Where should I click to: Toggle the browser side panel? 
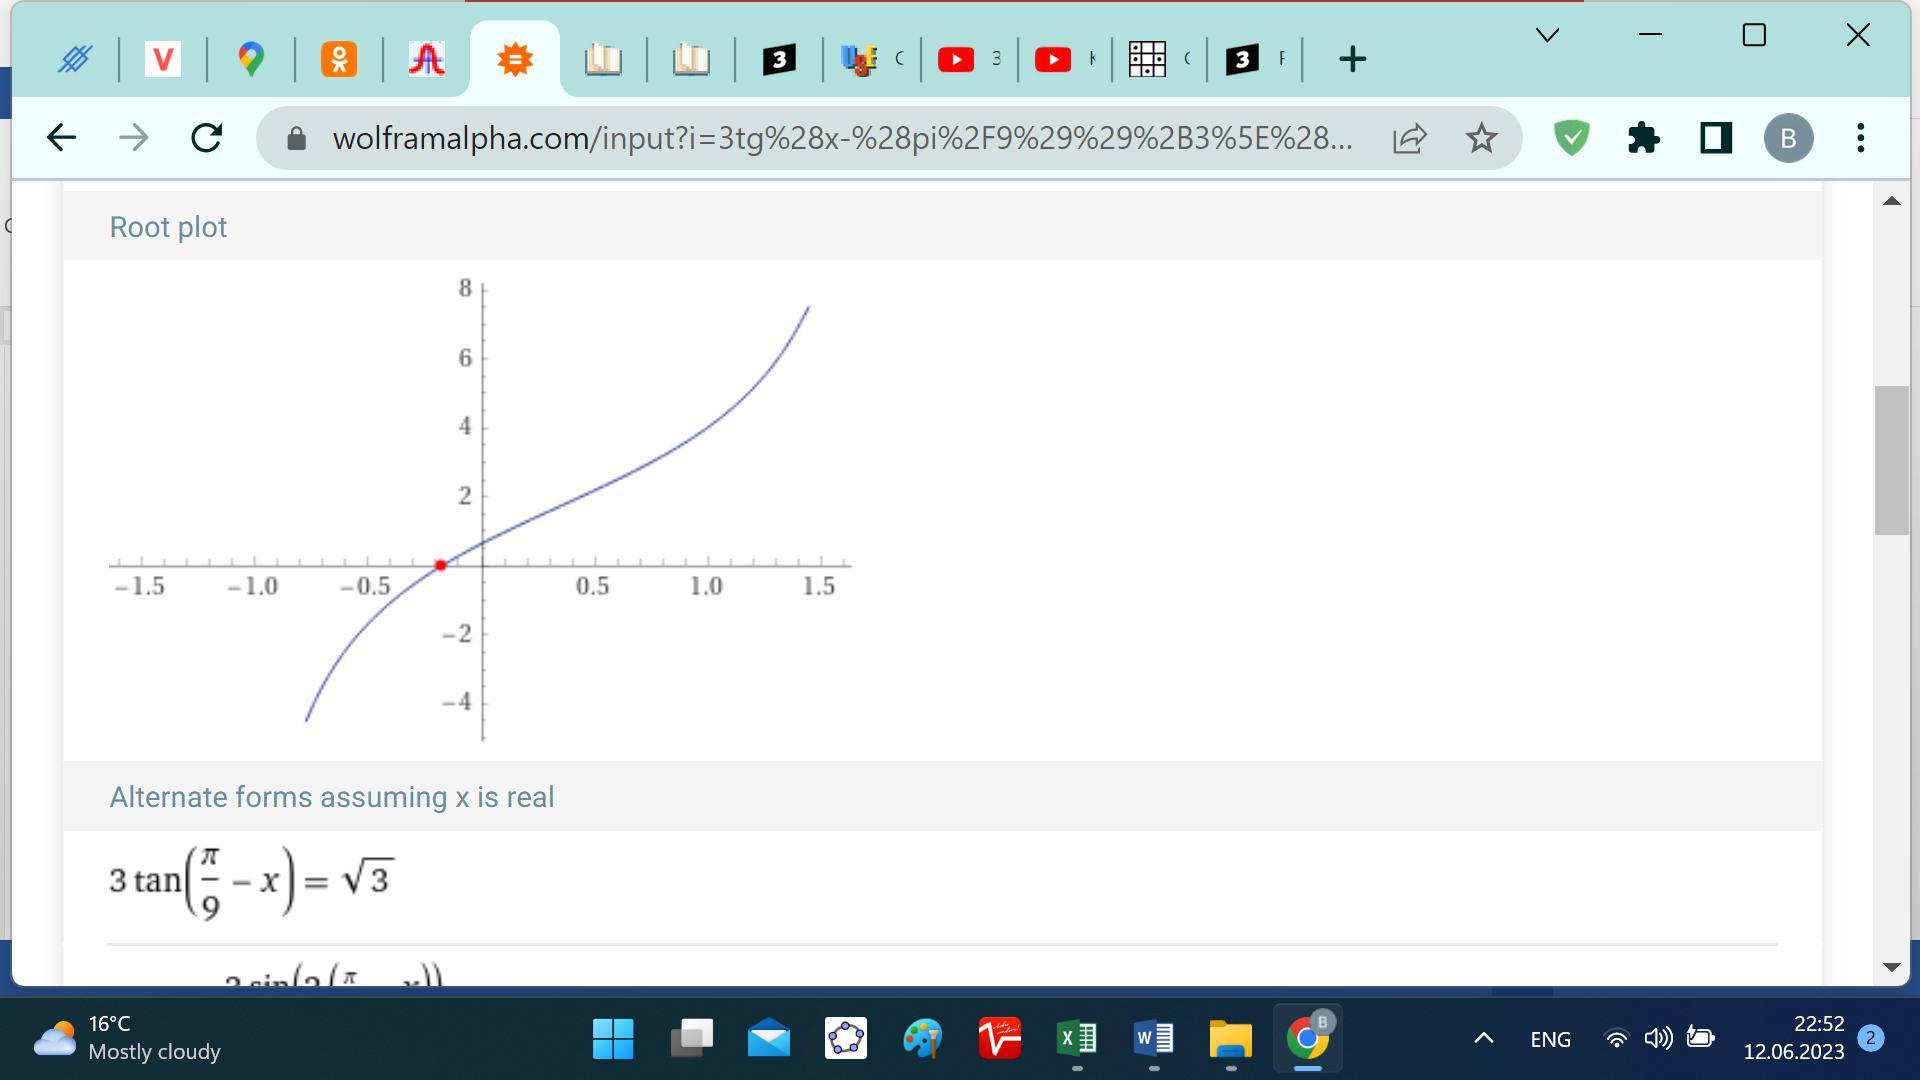pos(1716,138)
